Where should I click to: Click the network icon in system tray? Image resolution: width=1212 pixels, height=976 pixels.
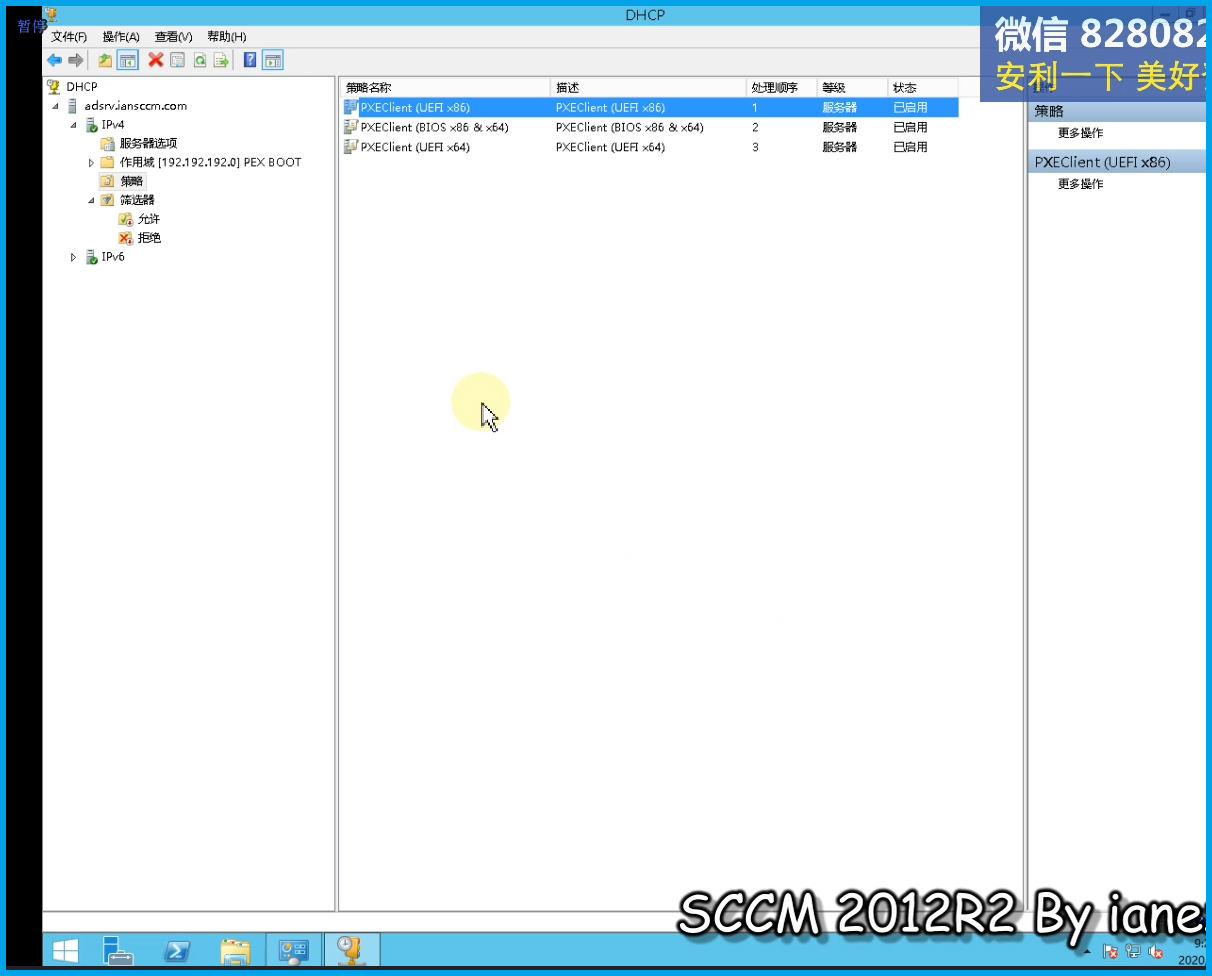1133,951
